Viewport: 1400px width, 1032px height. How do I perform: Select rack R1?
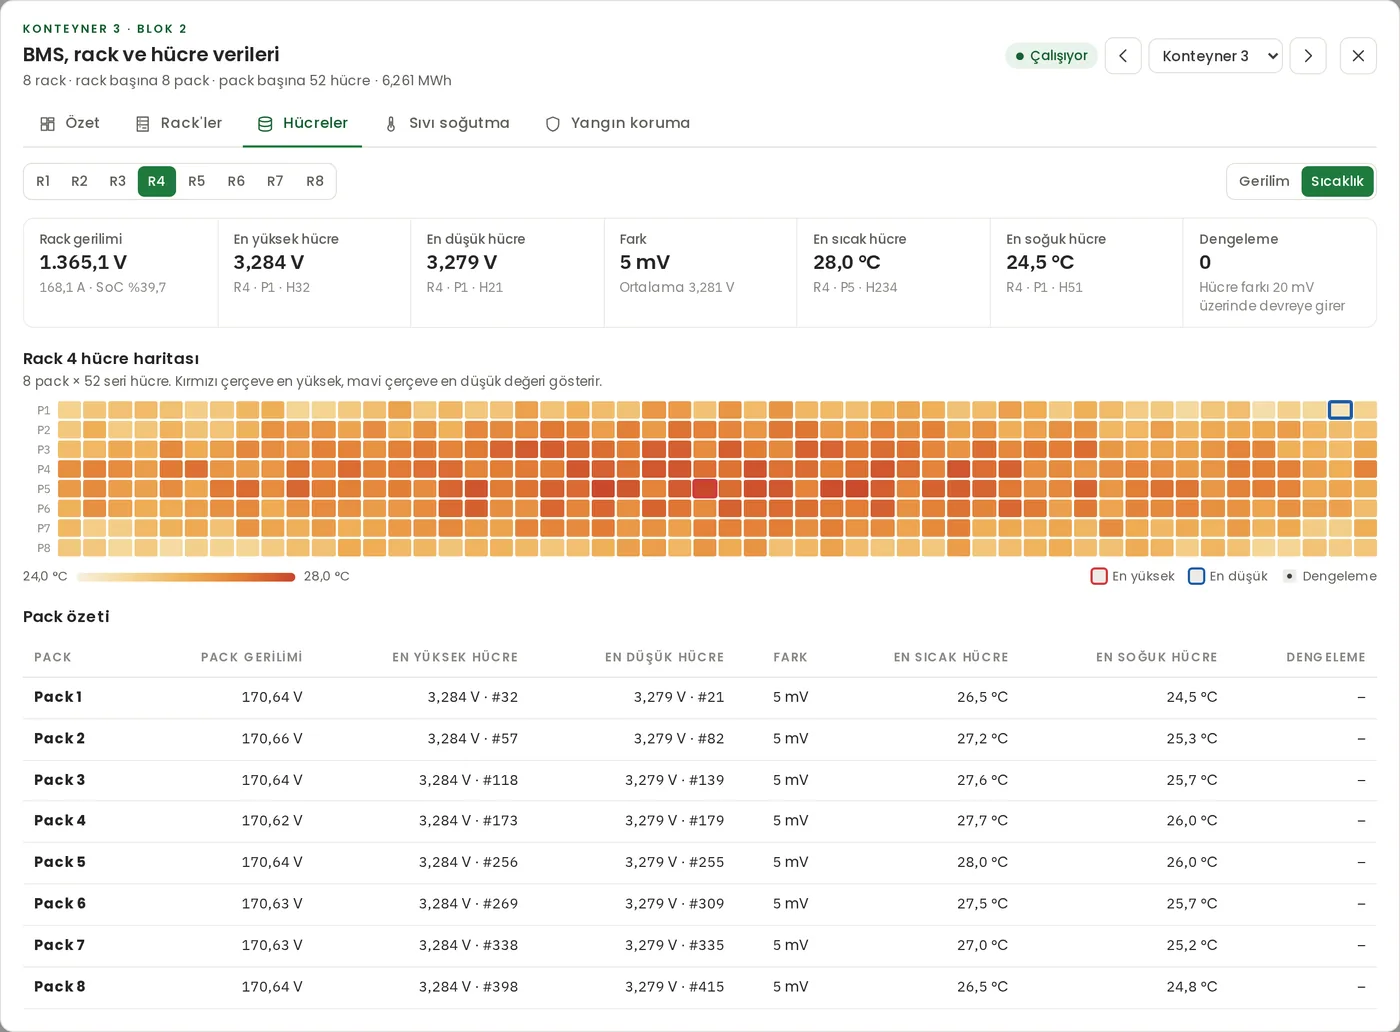click(x=43, y=181)
